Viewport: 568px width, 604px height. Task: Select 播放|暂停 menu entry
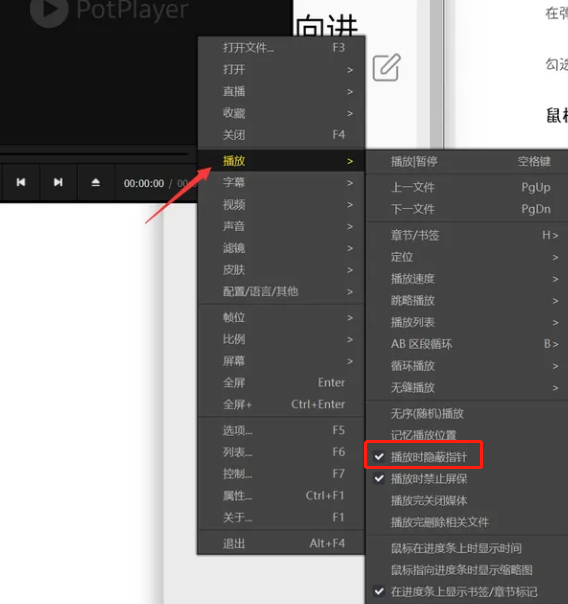pos(467,161)
